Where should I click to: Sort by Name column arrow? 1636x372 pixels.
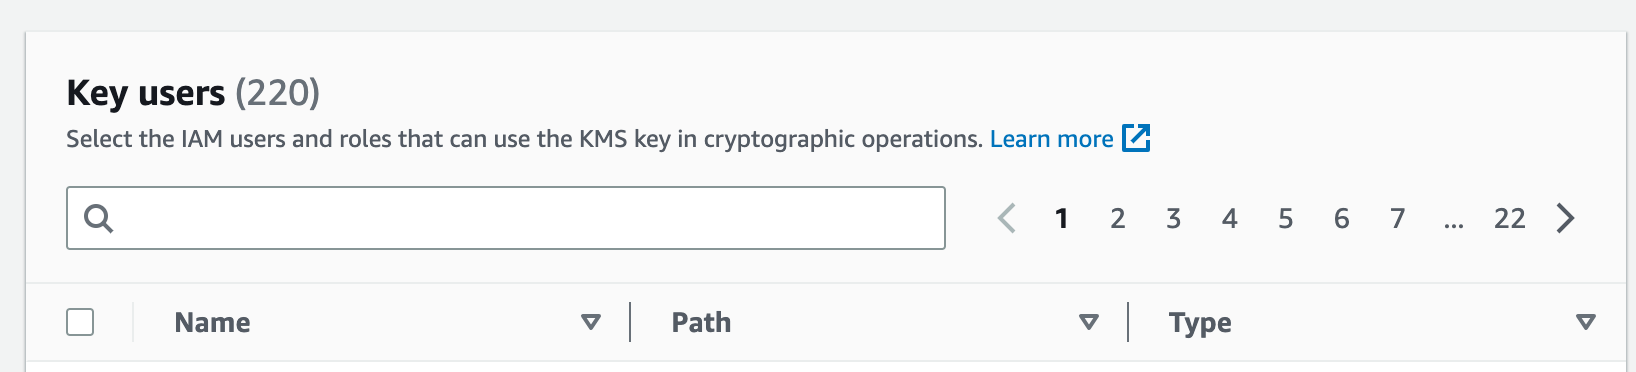(x=591, y=322)
